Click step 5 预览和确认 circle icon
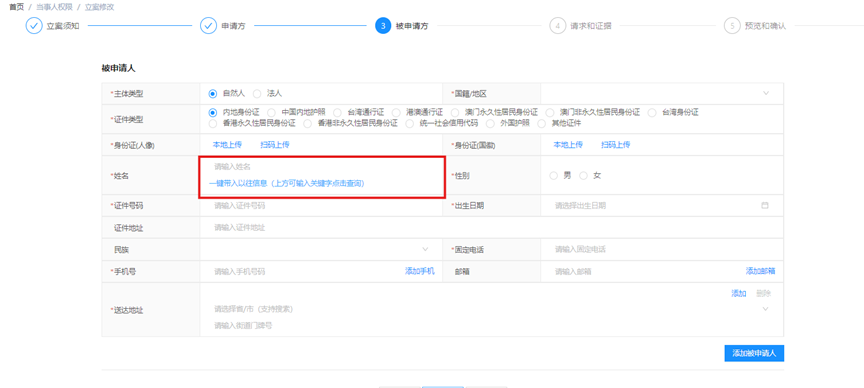The image size is (864, 388). (x=732, y=26)
